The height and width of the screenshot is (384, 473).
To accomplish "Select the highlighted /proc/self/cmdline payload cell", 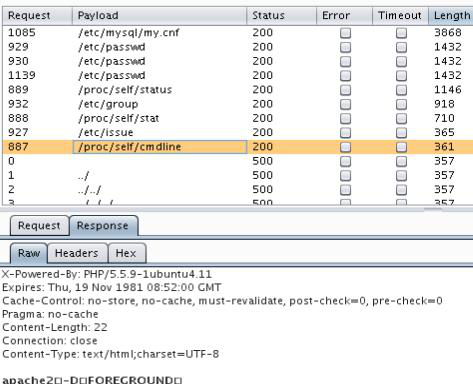I will pos(160,147).
